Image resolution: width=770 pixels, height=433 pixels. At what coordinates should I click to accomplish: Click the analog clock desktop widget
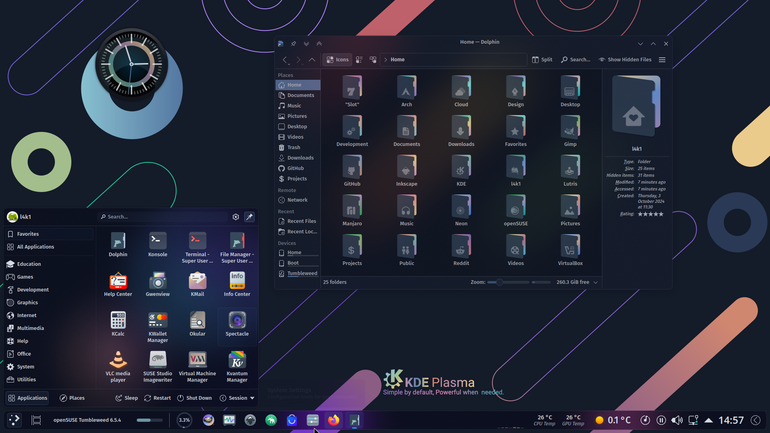tap(131, 64)
